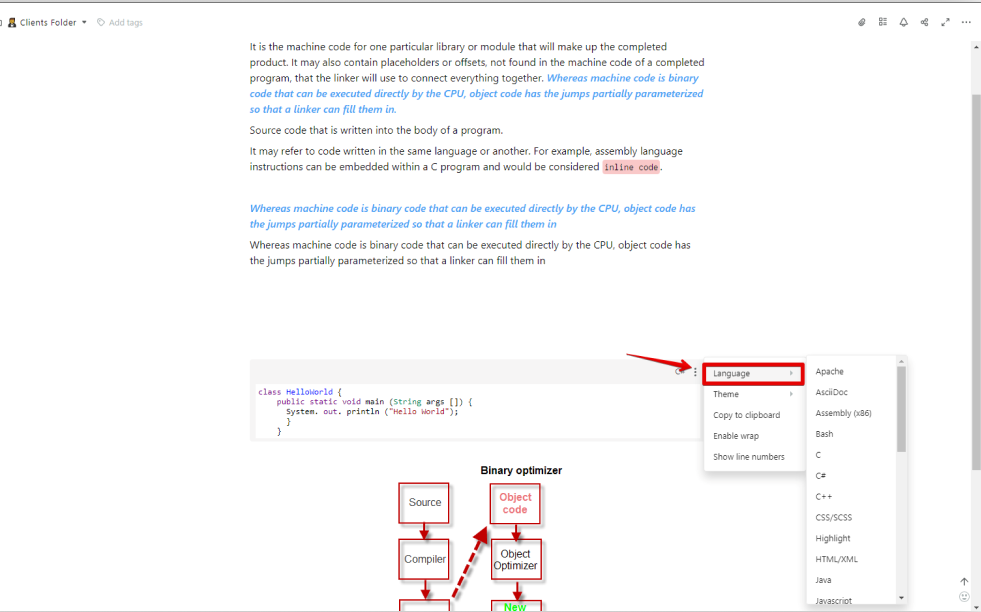Click Copy to clipboard
Viewport: 981px width, 612px height.
(x=746, y=415)
